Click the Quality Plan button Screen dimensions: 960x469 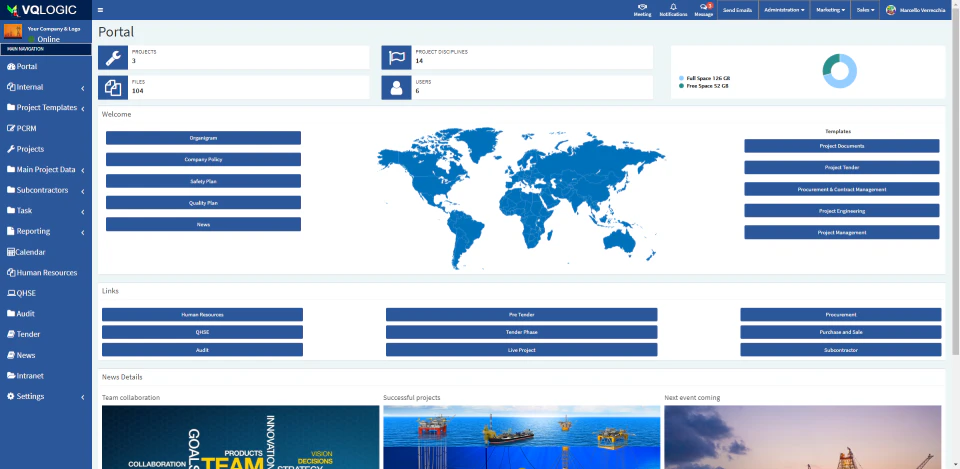coord(203,203)
